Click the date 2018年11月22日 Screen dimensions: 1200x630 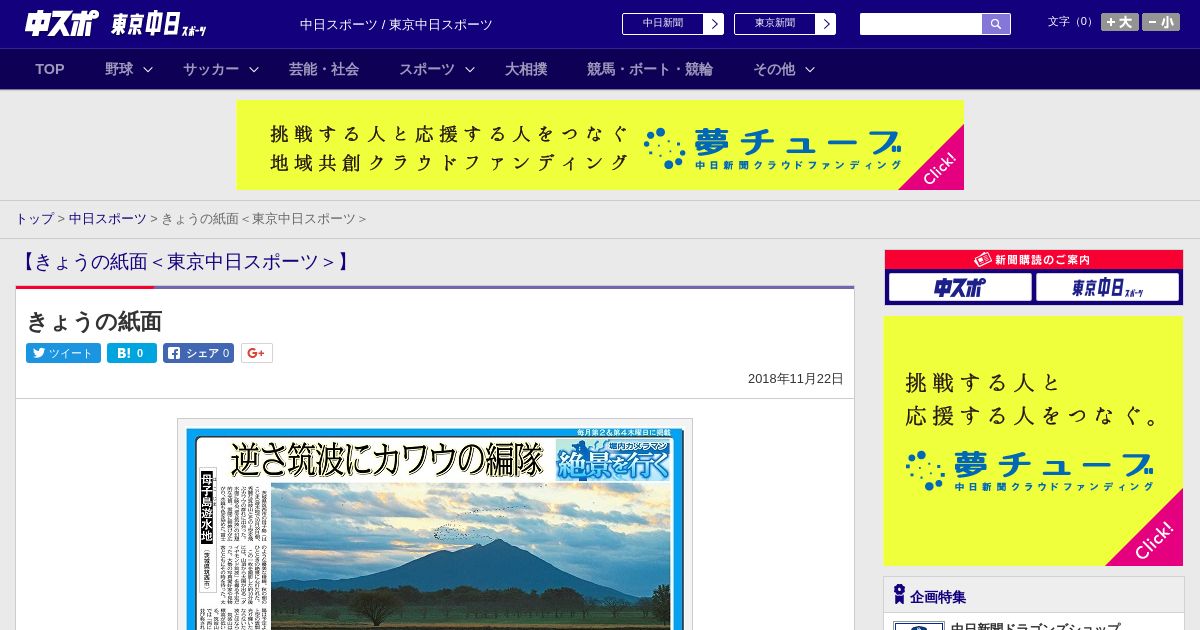796,379
